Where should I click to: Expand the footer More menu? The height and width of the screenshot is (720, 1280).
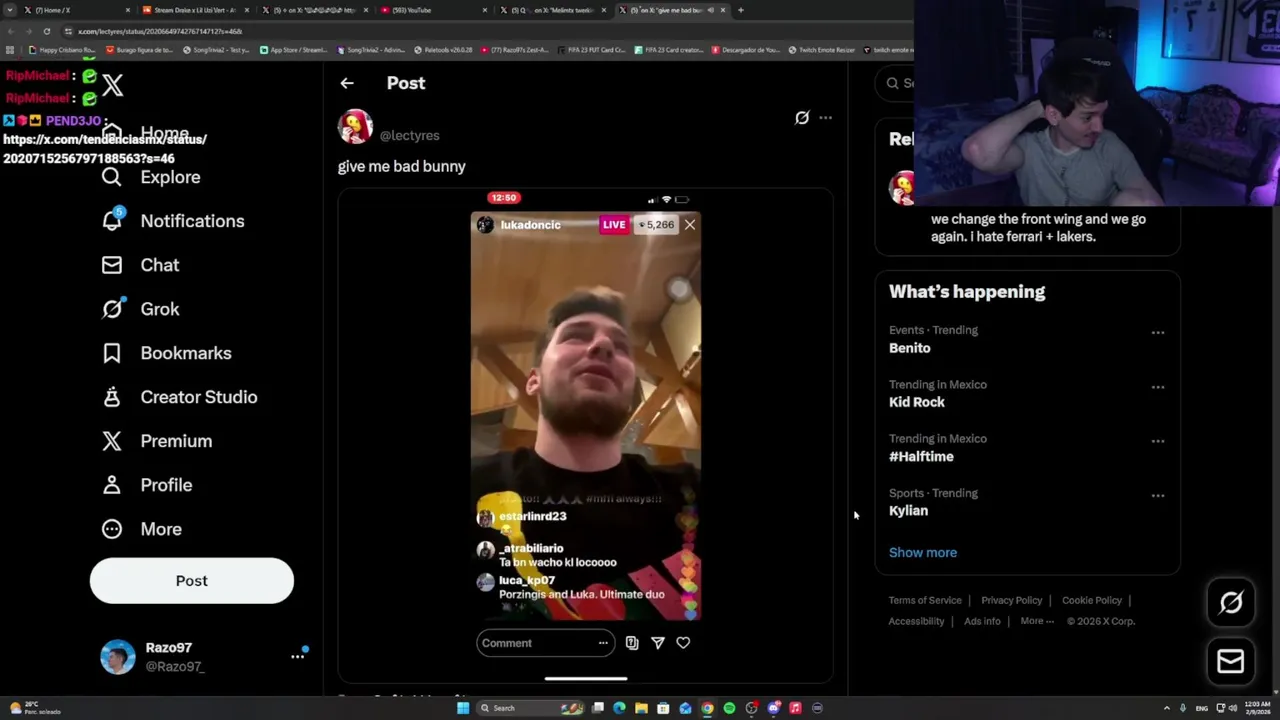1037,621
